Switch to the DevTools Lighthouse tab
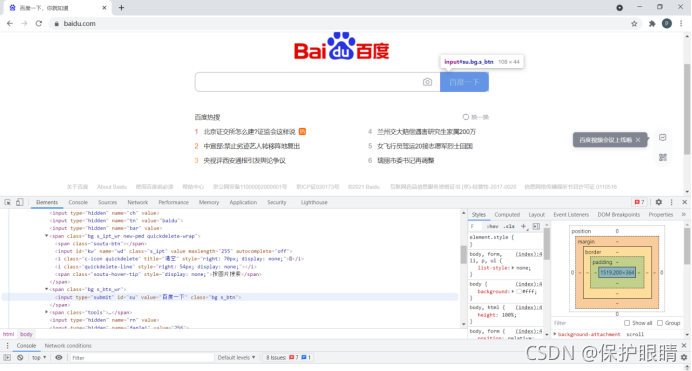The width and height of the screenshot is (692, 371). click(314, 202)
